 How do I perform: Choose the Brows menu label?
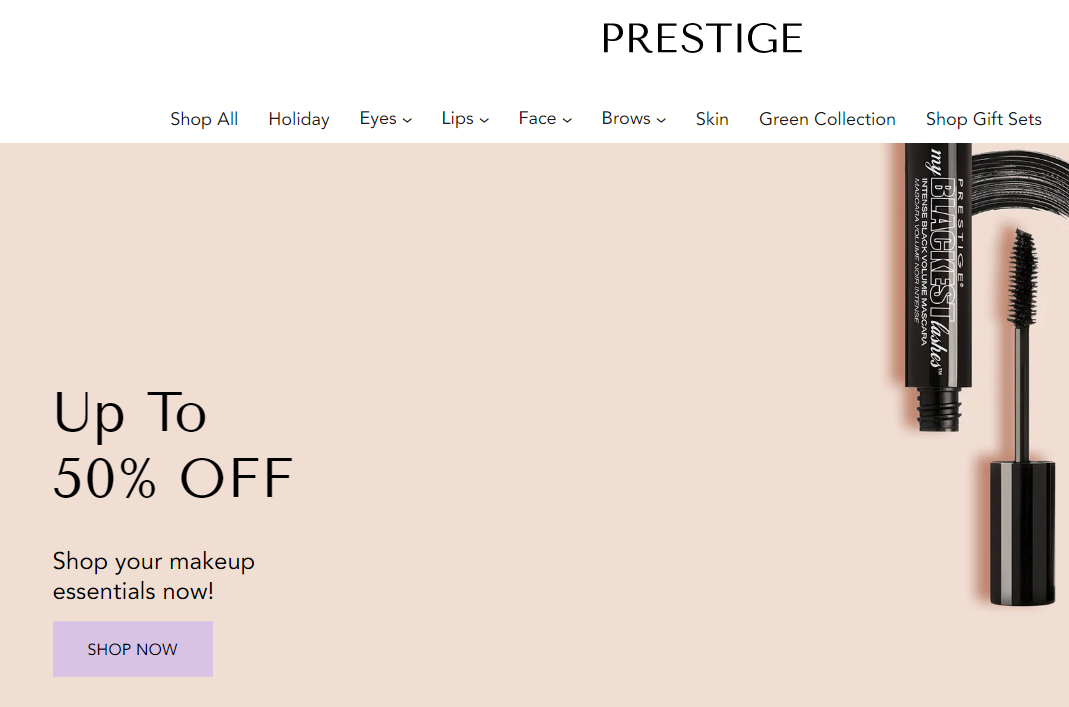point(626,119)
